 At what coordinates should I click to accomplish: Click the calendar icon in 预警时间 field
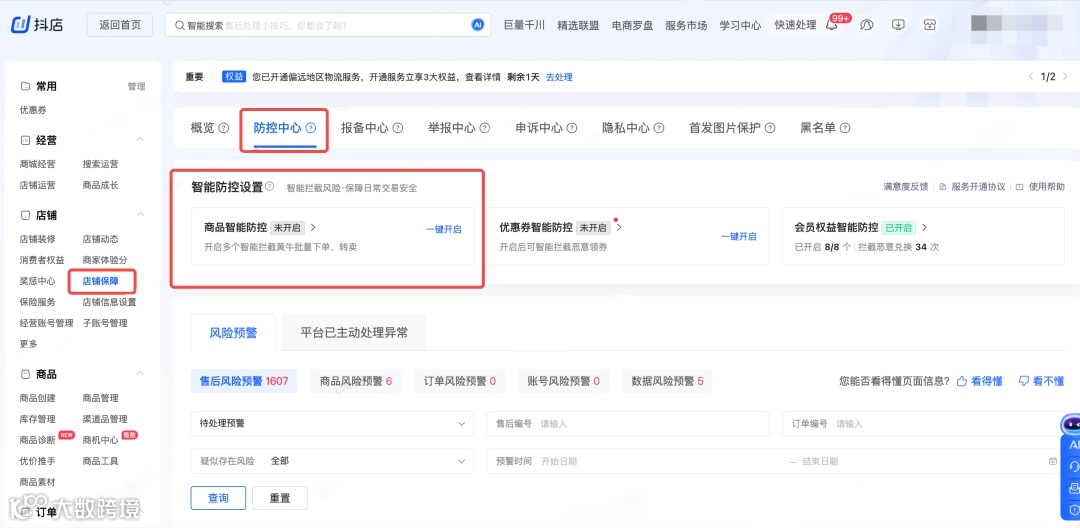click(x=1052, y=461)
